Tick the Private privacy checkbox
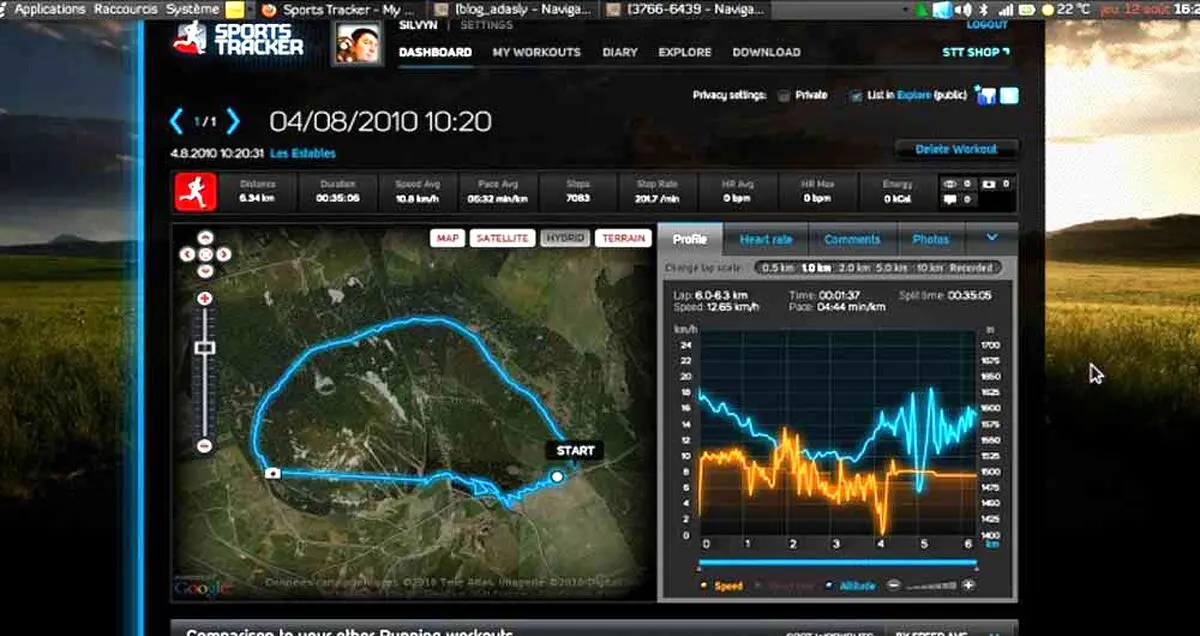The width and height of the screenshot is (1200, 636). (x=784, y=96)
